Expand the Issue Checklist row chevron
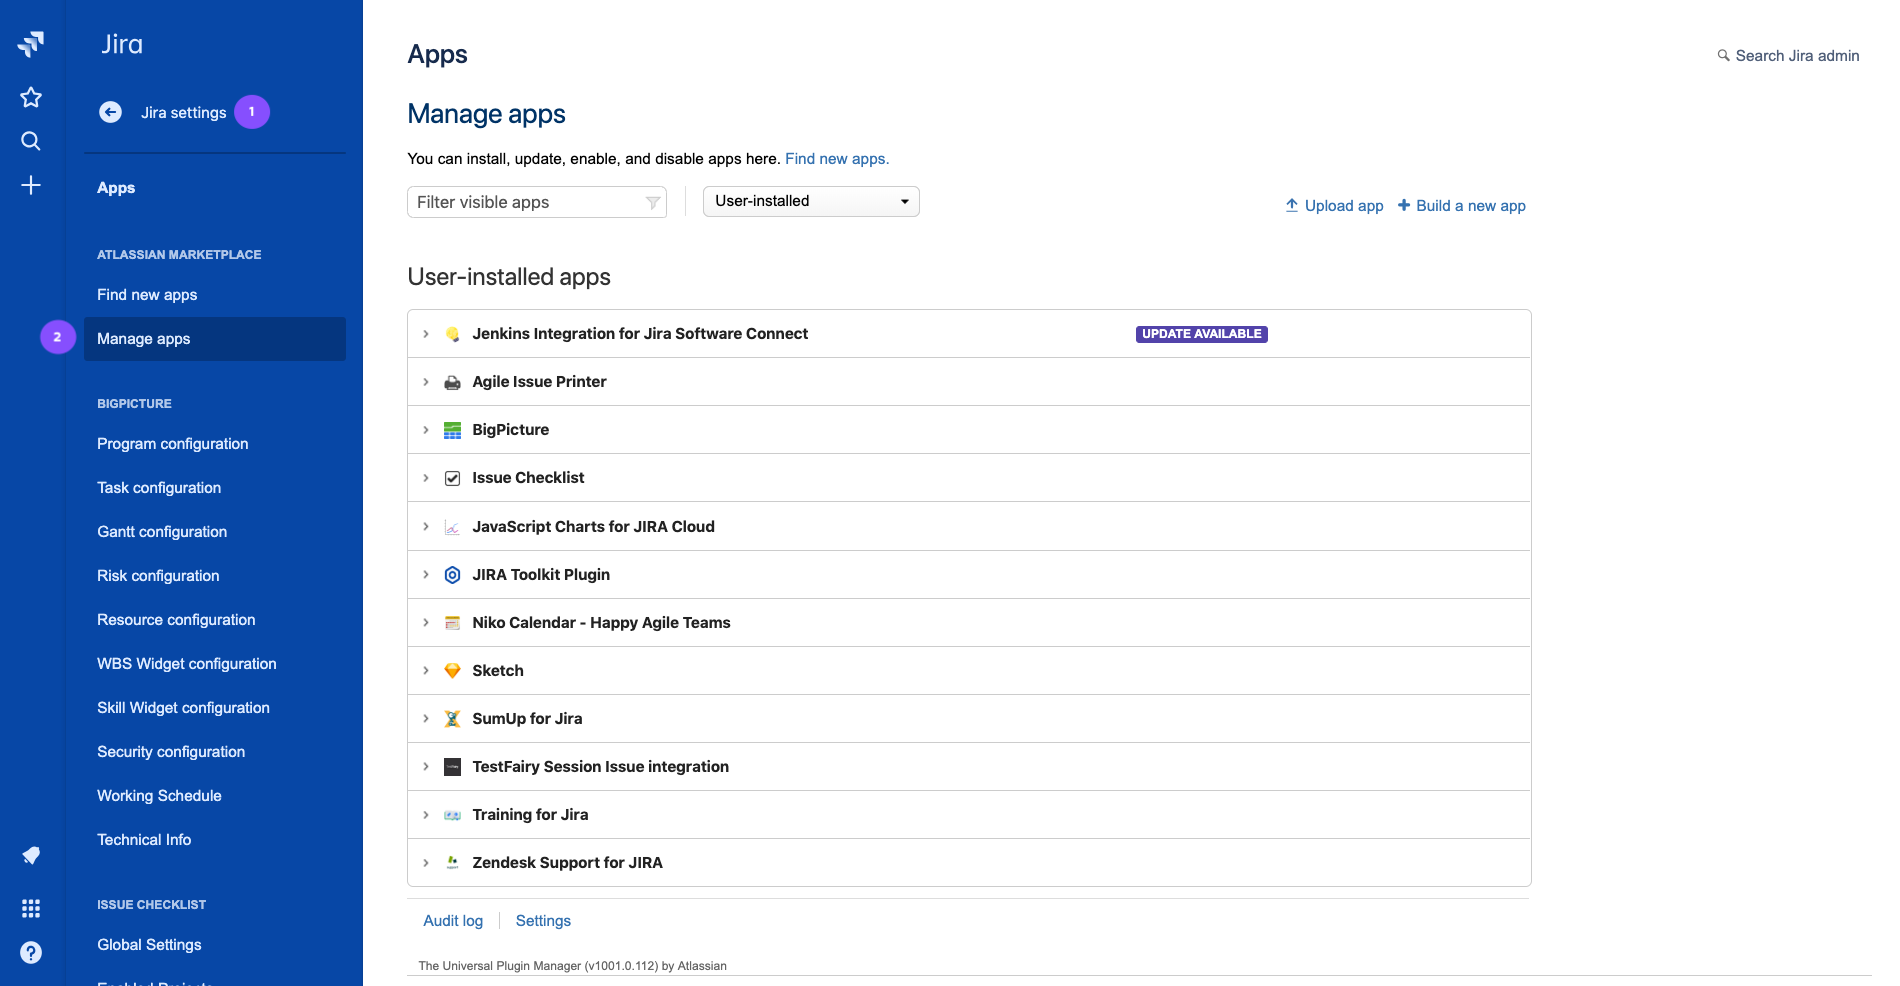 click(426, 478)
